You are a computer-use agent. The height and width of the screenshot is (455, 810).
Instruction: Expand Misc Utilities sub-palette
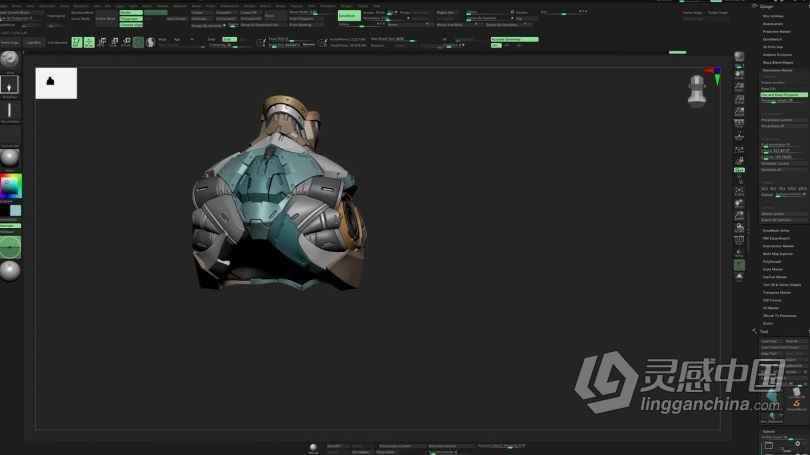(773, 16)
